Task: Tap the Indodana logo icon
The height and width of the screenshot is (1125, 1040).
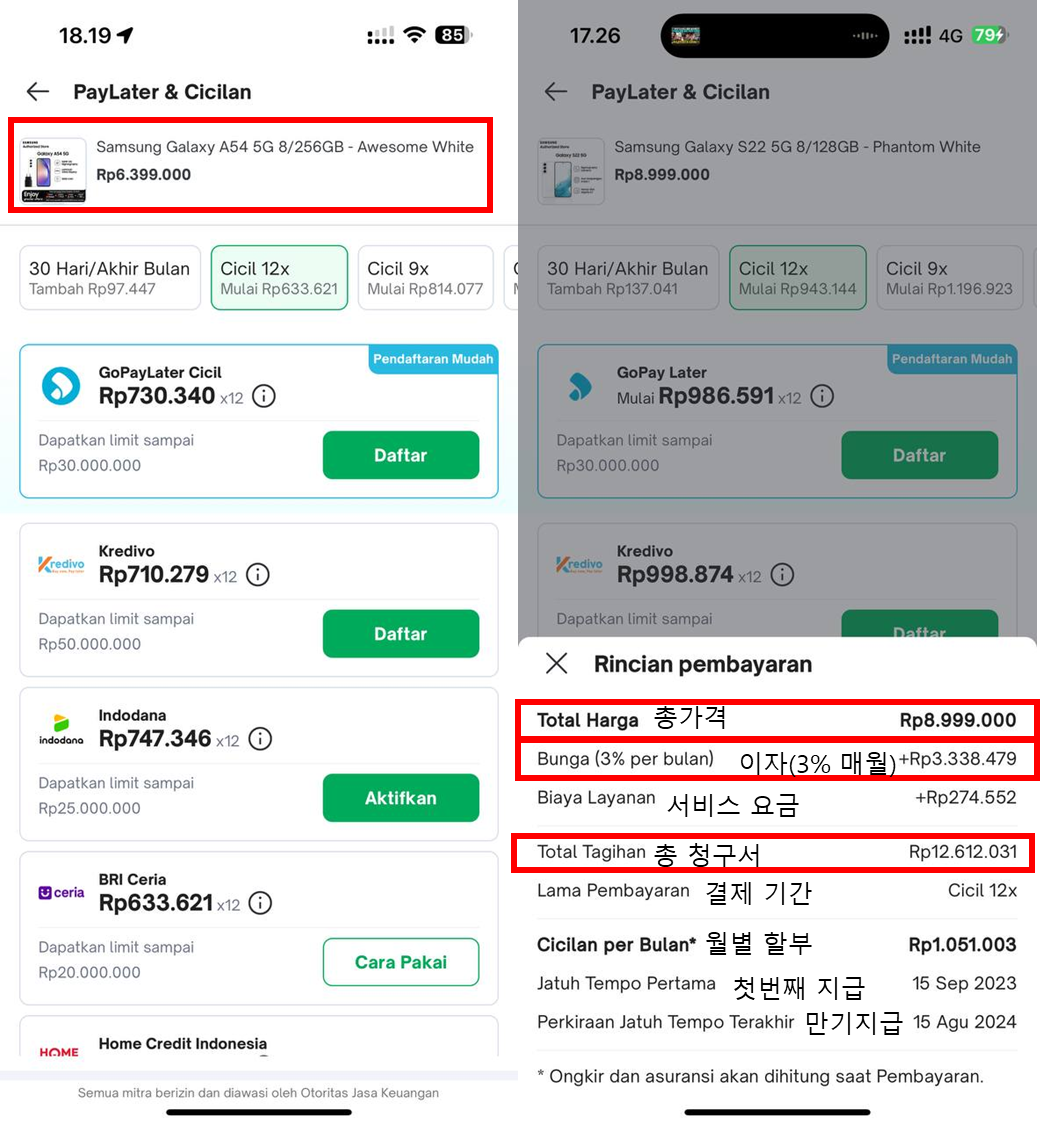Action: [x=61, y=729]
